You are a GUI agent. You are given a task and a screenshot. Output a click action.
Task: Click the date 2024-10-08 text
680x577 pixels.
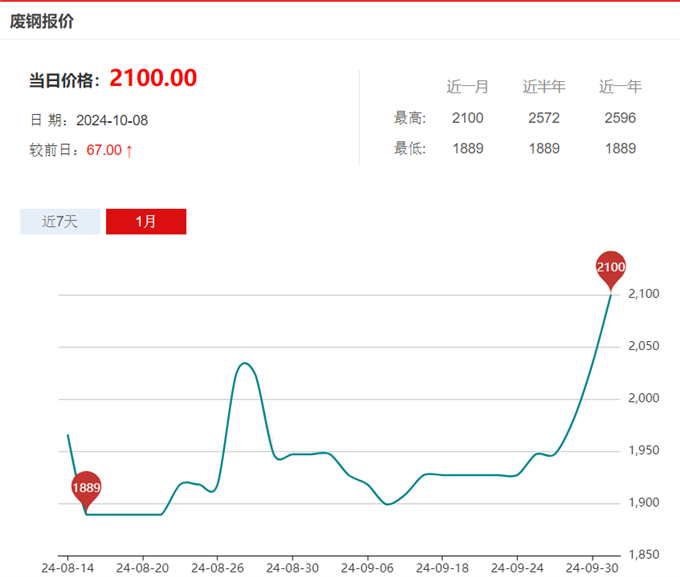112,120
